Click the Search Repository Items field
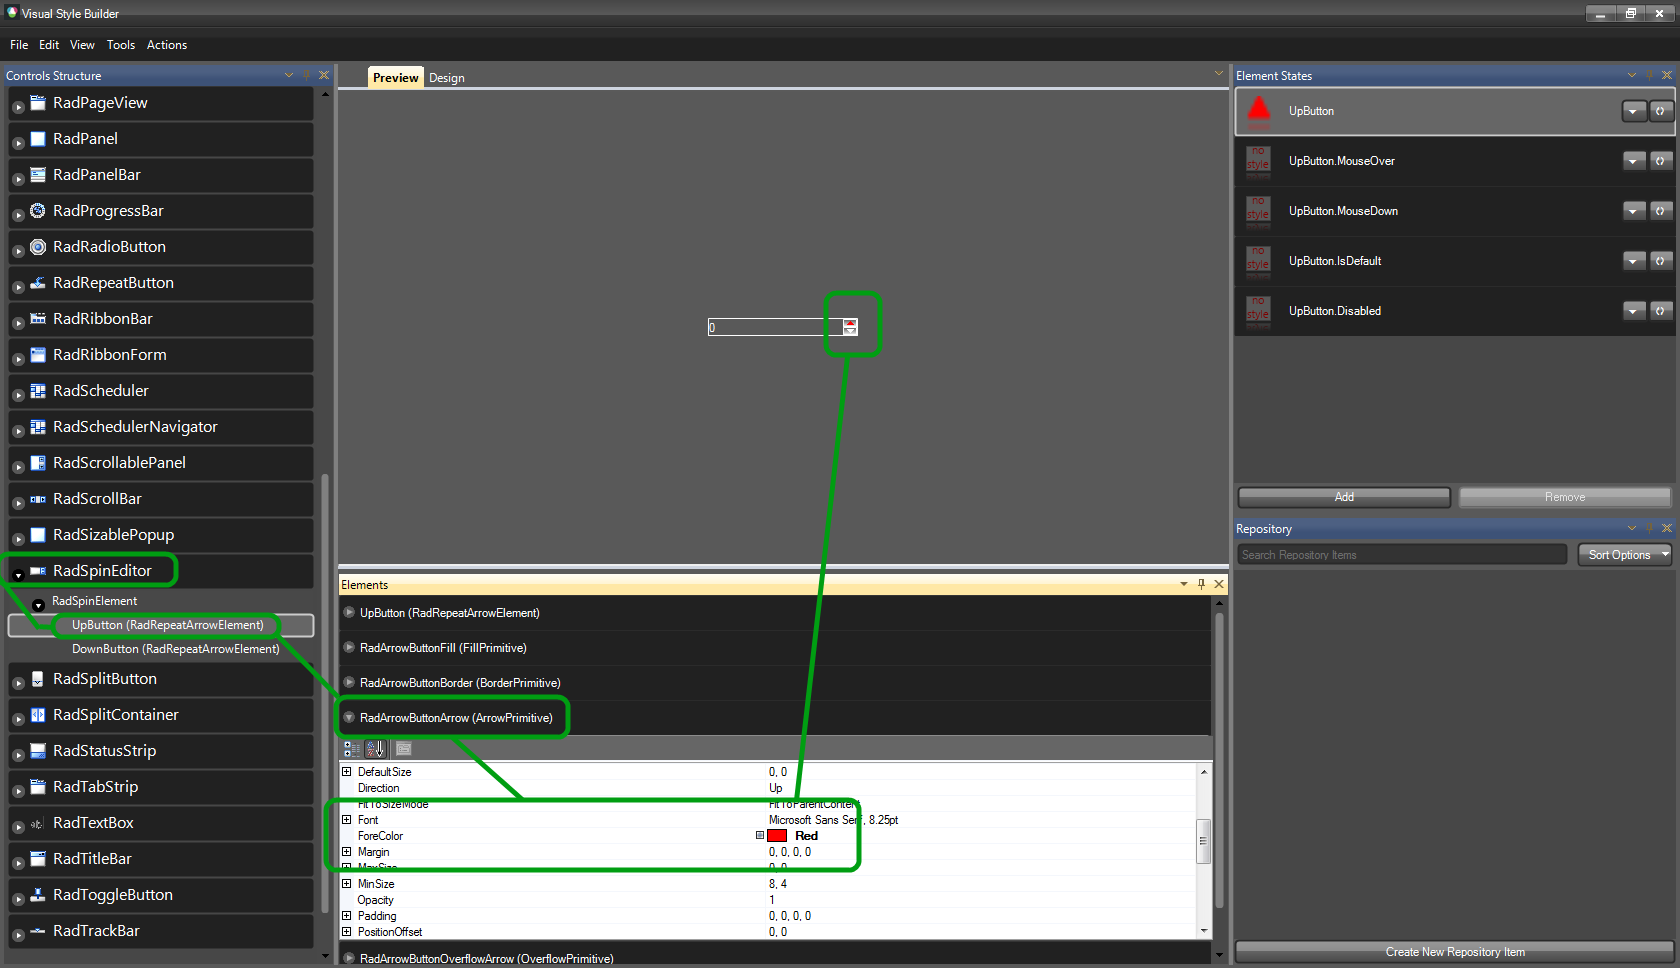The image size is (1680, 968). point(1402,555)
